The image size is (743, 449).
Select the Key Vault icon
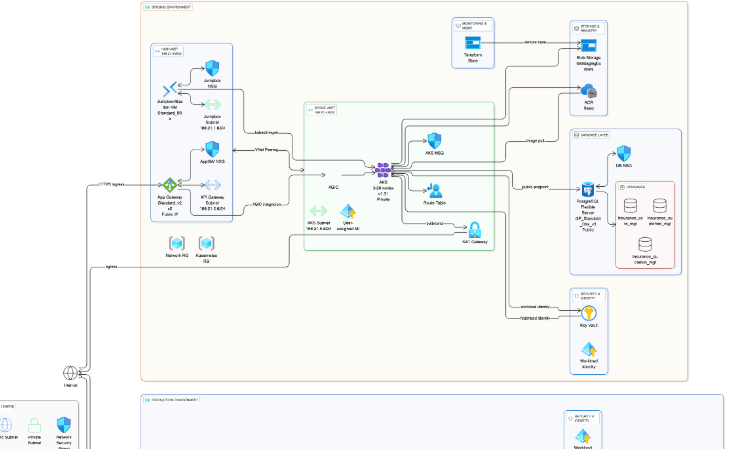(x=589, y=313)
